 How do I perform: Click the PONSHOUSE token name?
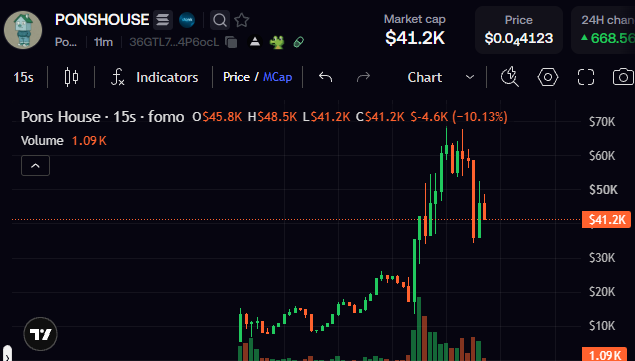[102, 20]
